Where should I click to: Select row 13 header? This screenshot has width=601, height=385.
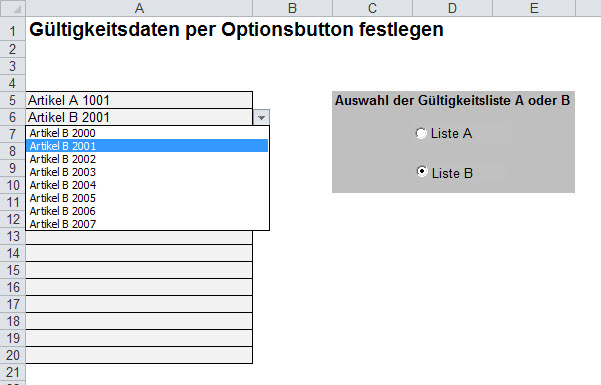[x=13, y=236]
